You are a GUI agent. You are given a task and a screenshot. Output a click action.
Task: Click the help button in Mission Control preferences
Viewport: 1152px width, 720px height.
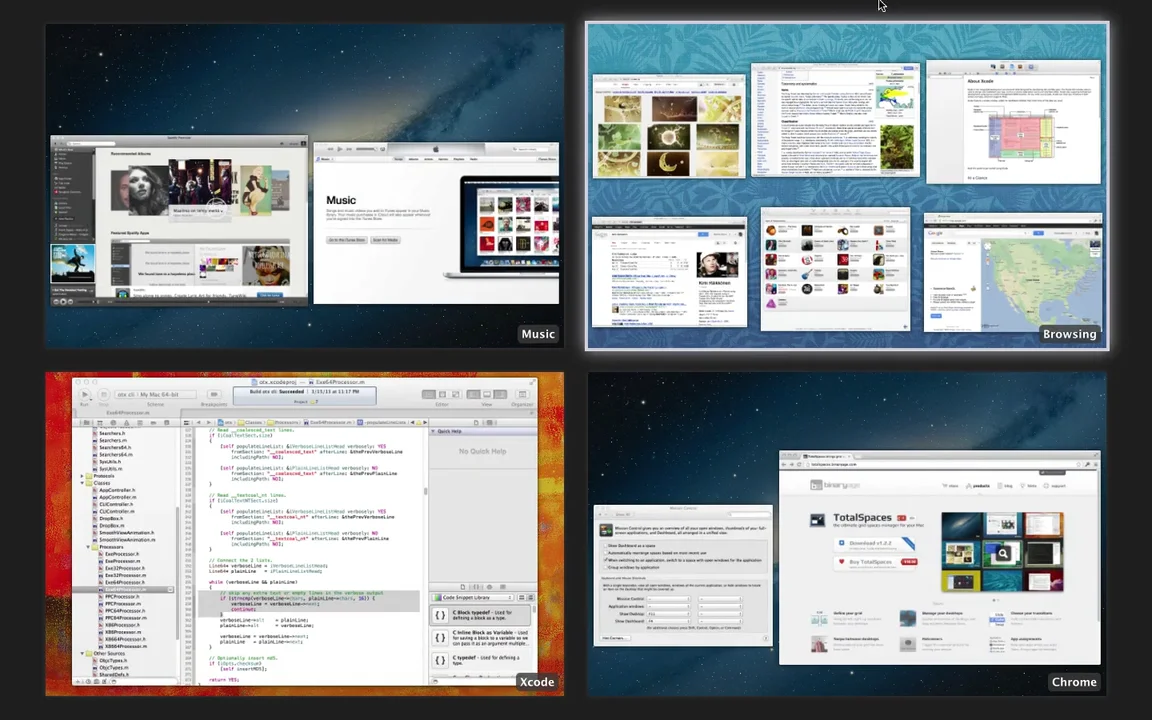pyautogui.click(x=766, y=638)
